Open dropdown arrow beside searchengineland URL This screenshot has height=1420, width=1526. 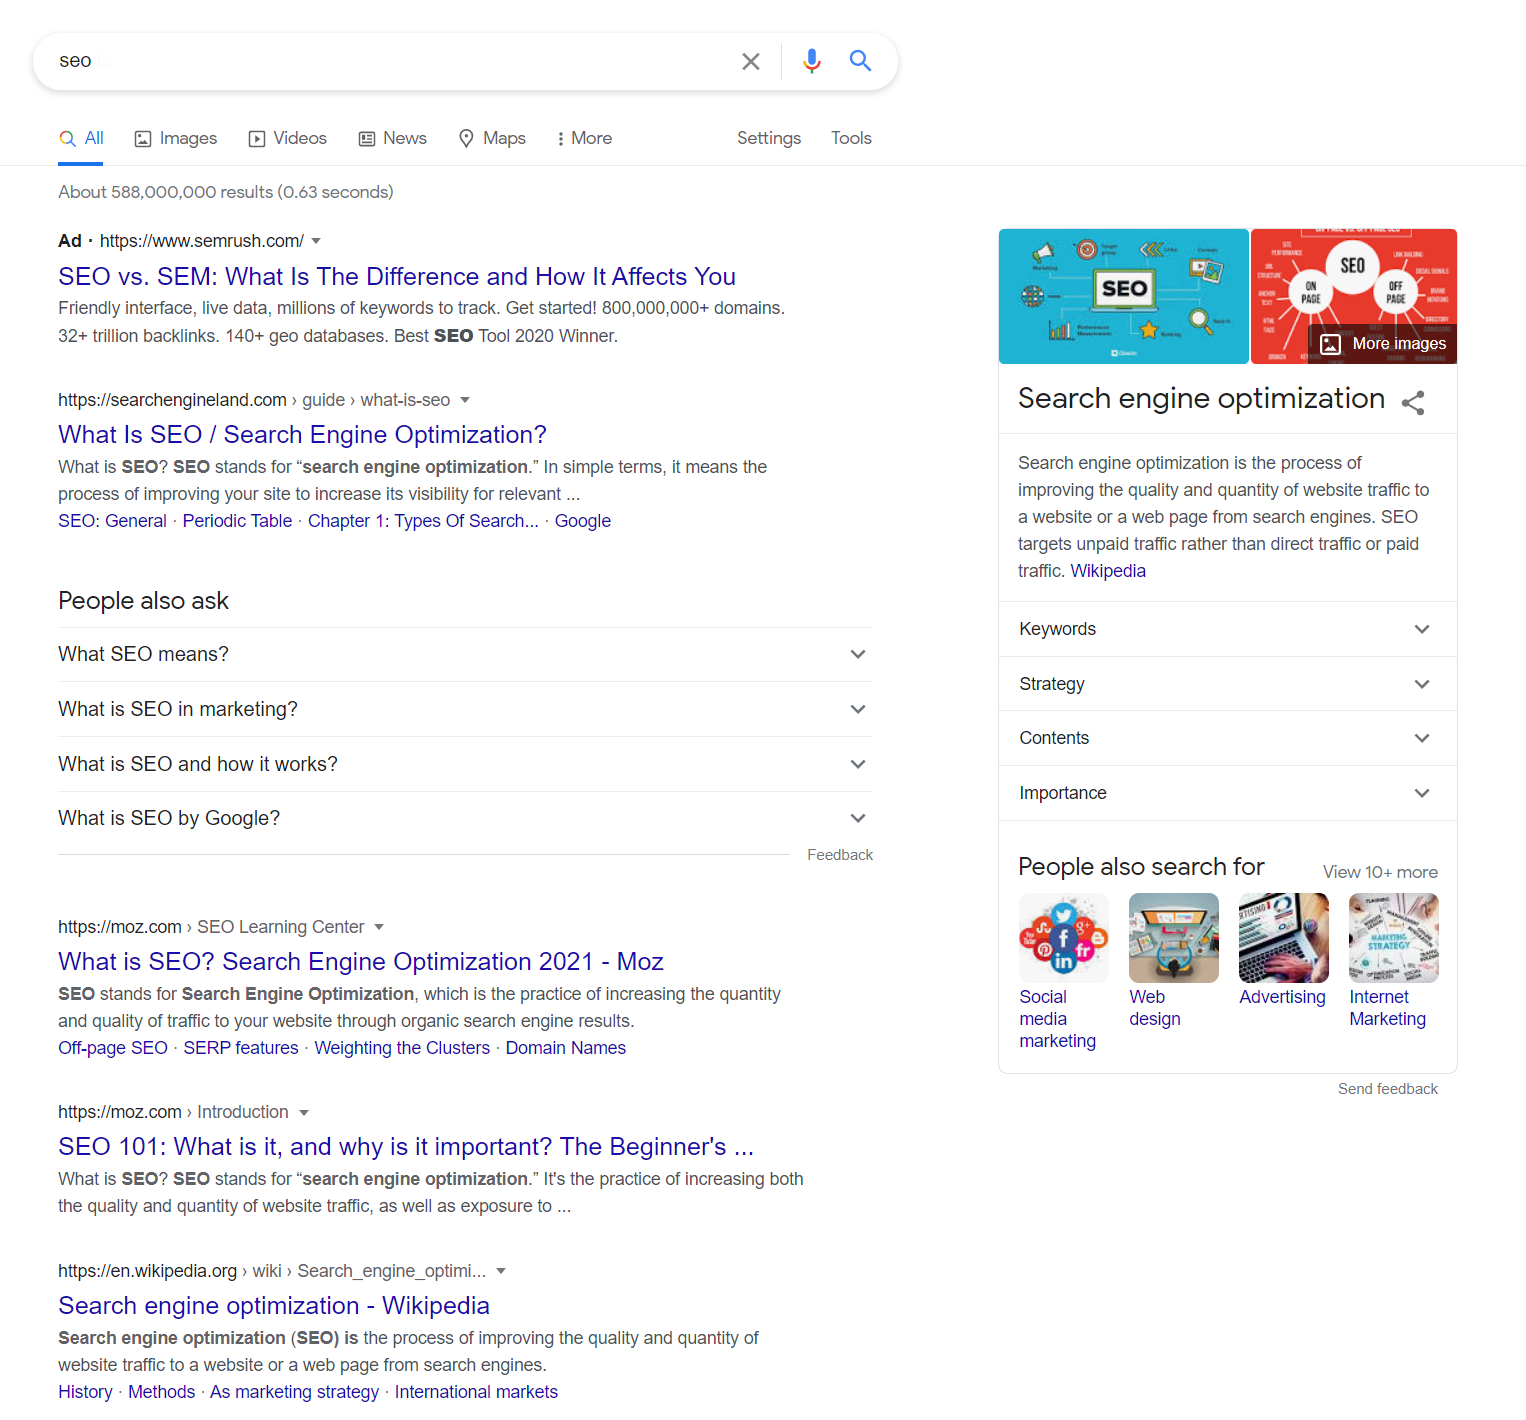coord(464,400)
